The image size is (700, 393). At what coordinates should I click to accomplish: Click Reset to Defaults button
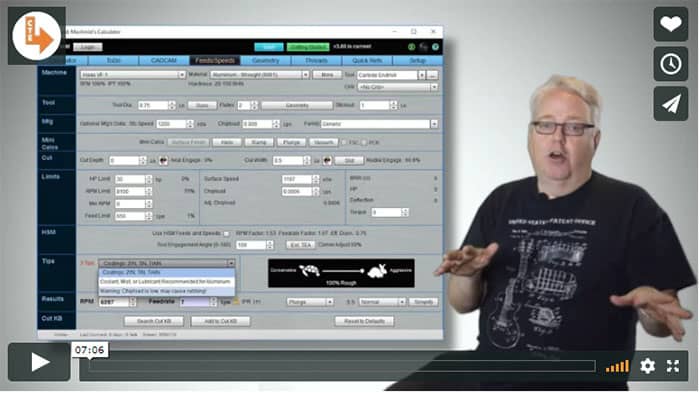364,321
